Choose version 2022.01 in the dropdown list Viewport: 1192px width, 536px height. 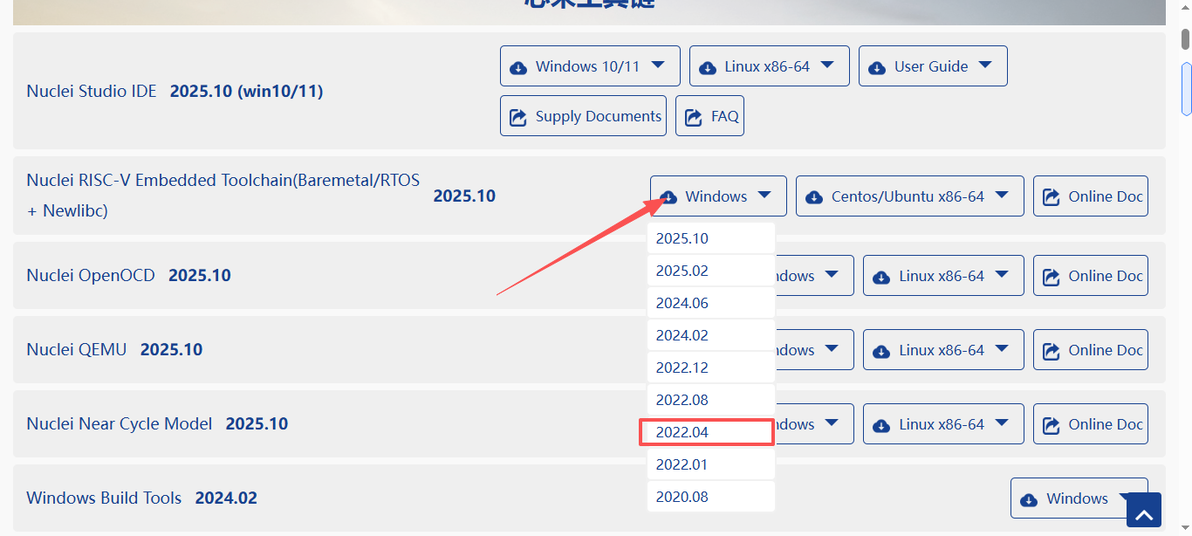tap(711, 464)
